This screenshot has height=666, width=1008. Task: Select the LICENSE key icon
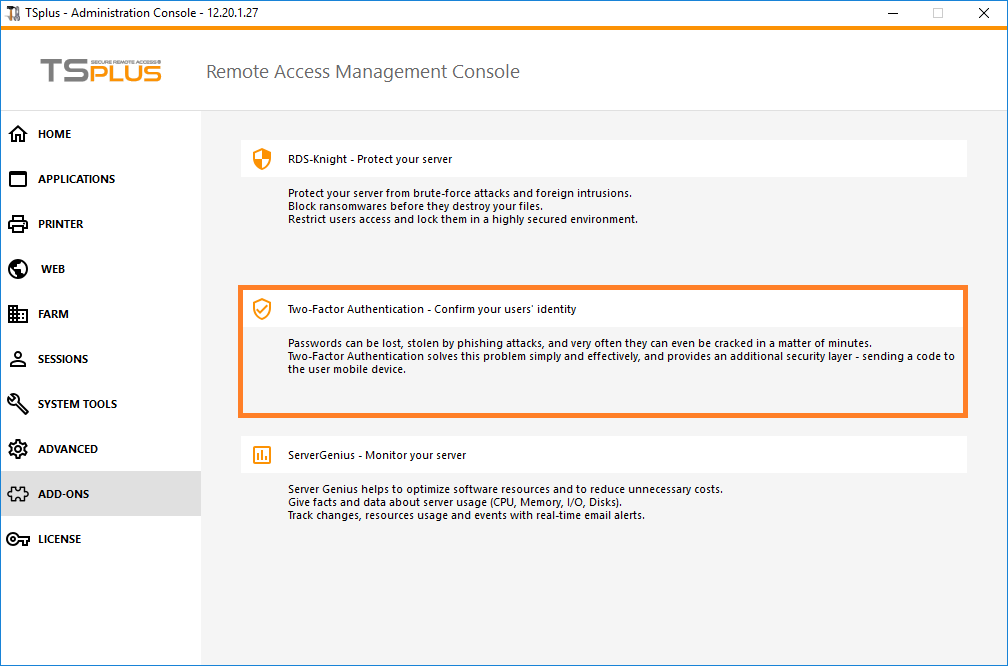(18, 538)
